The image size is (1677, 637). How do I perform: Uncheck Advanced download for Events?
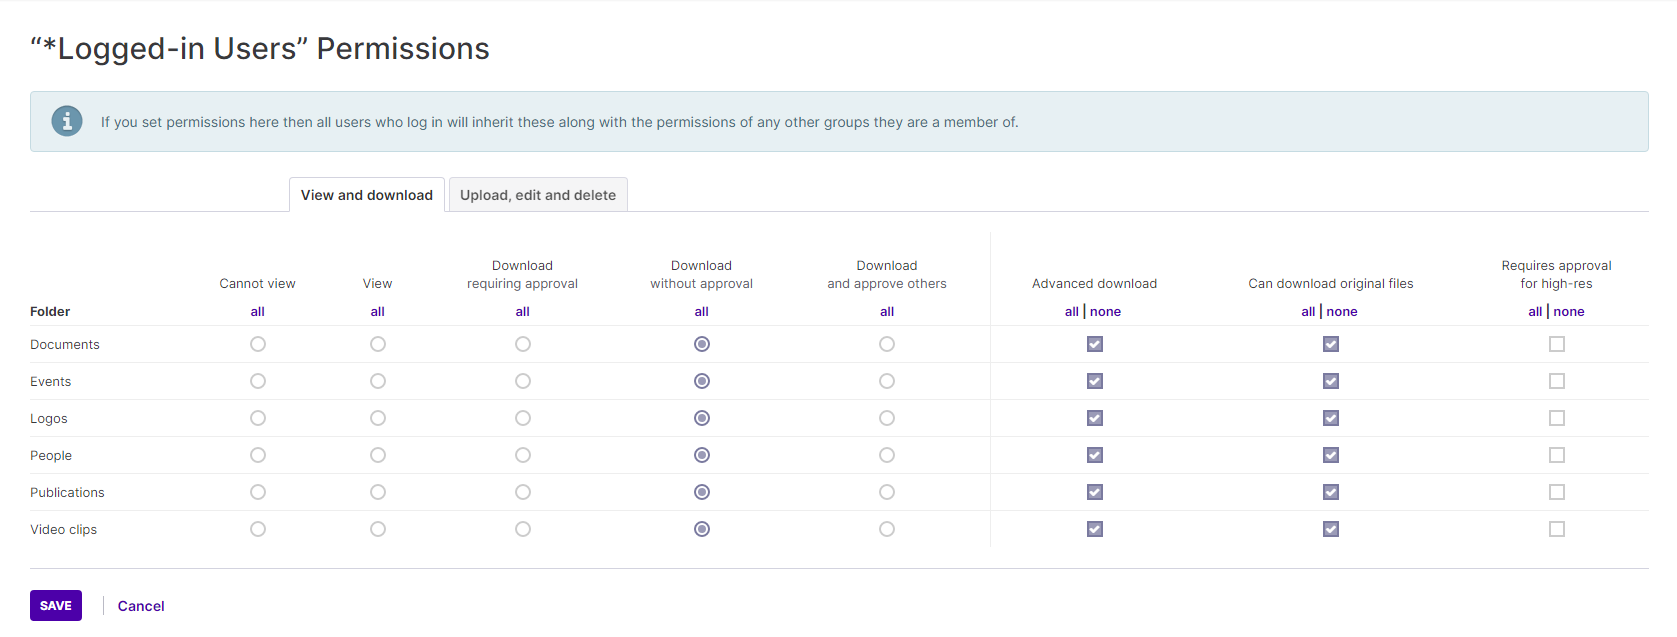point(1095,381)
